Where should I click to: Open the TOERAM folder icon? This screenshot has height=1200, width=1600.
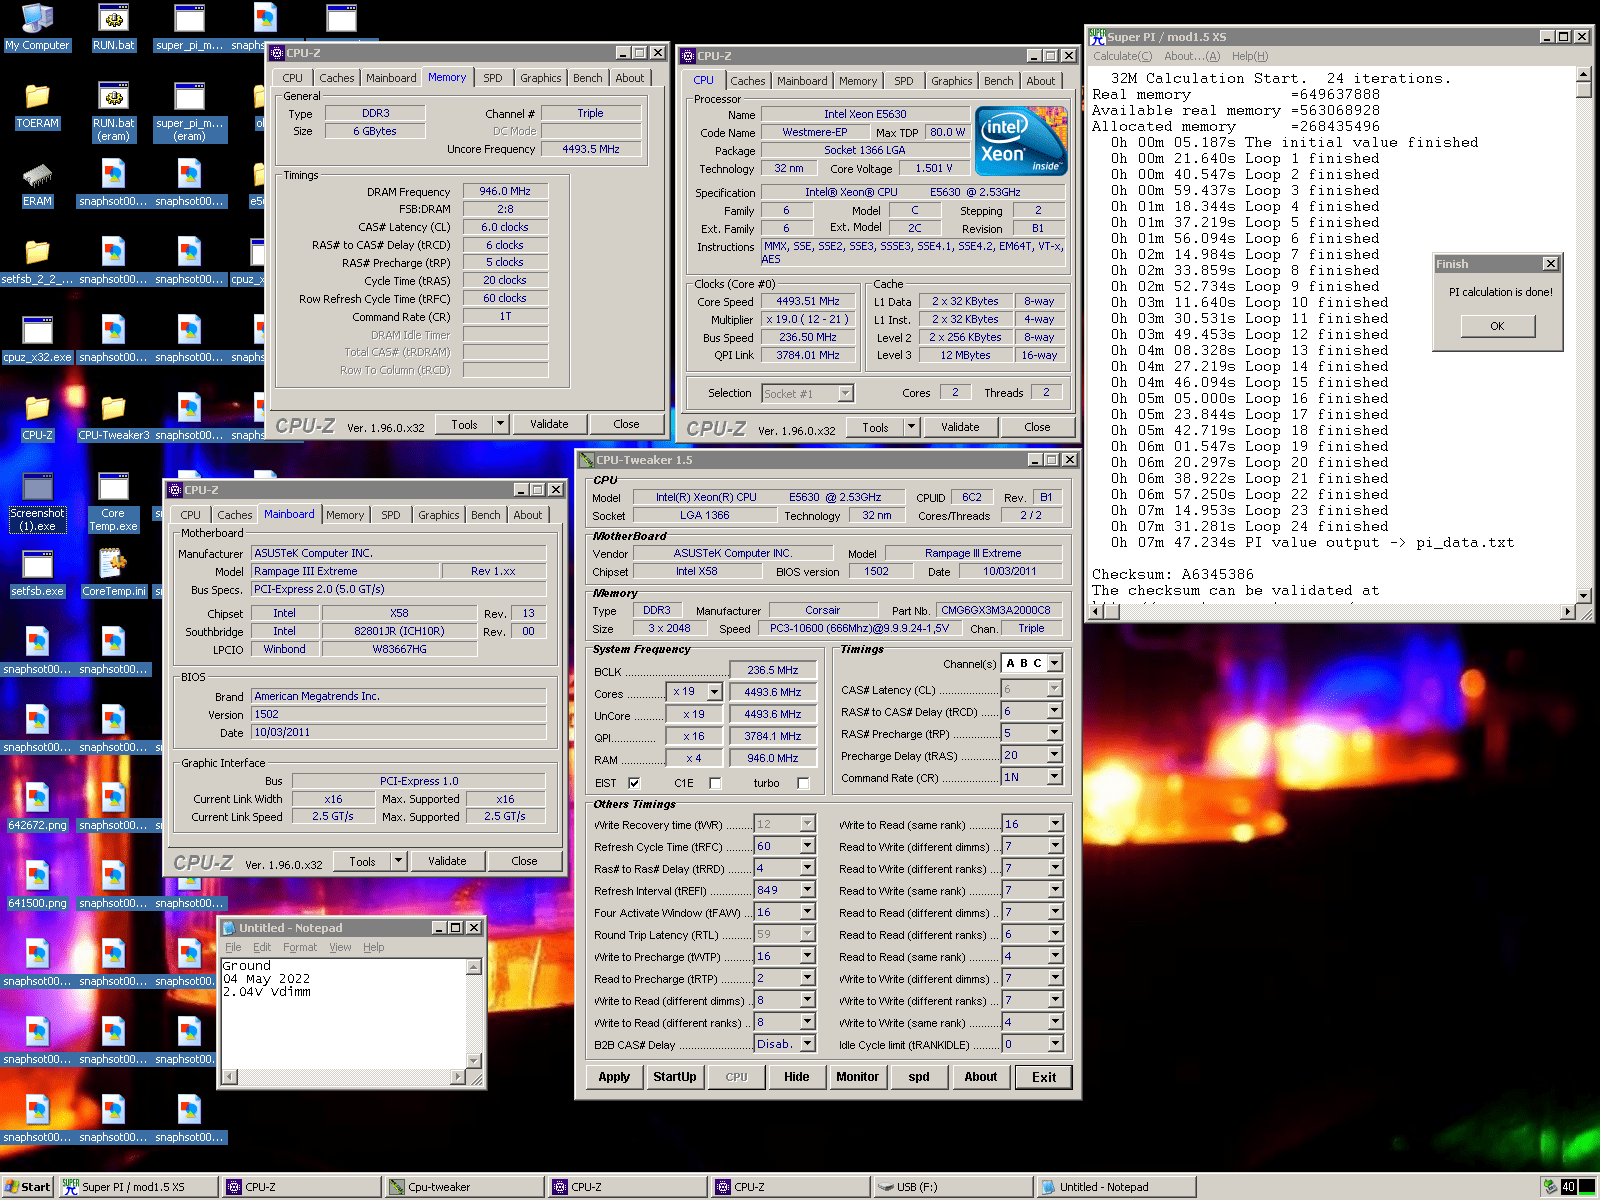[37, 97]
